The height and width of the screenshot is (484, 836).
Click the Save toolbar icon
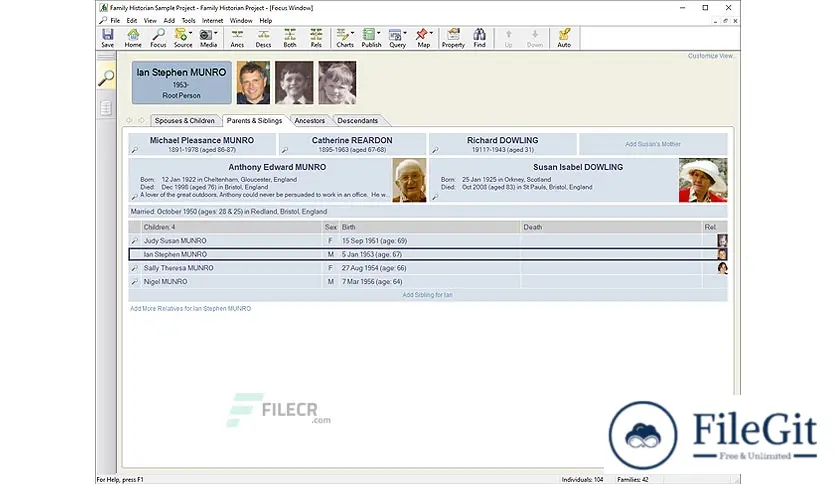point(107,38)
